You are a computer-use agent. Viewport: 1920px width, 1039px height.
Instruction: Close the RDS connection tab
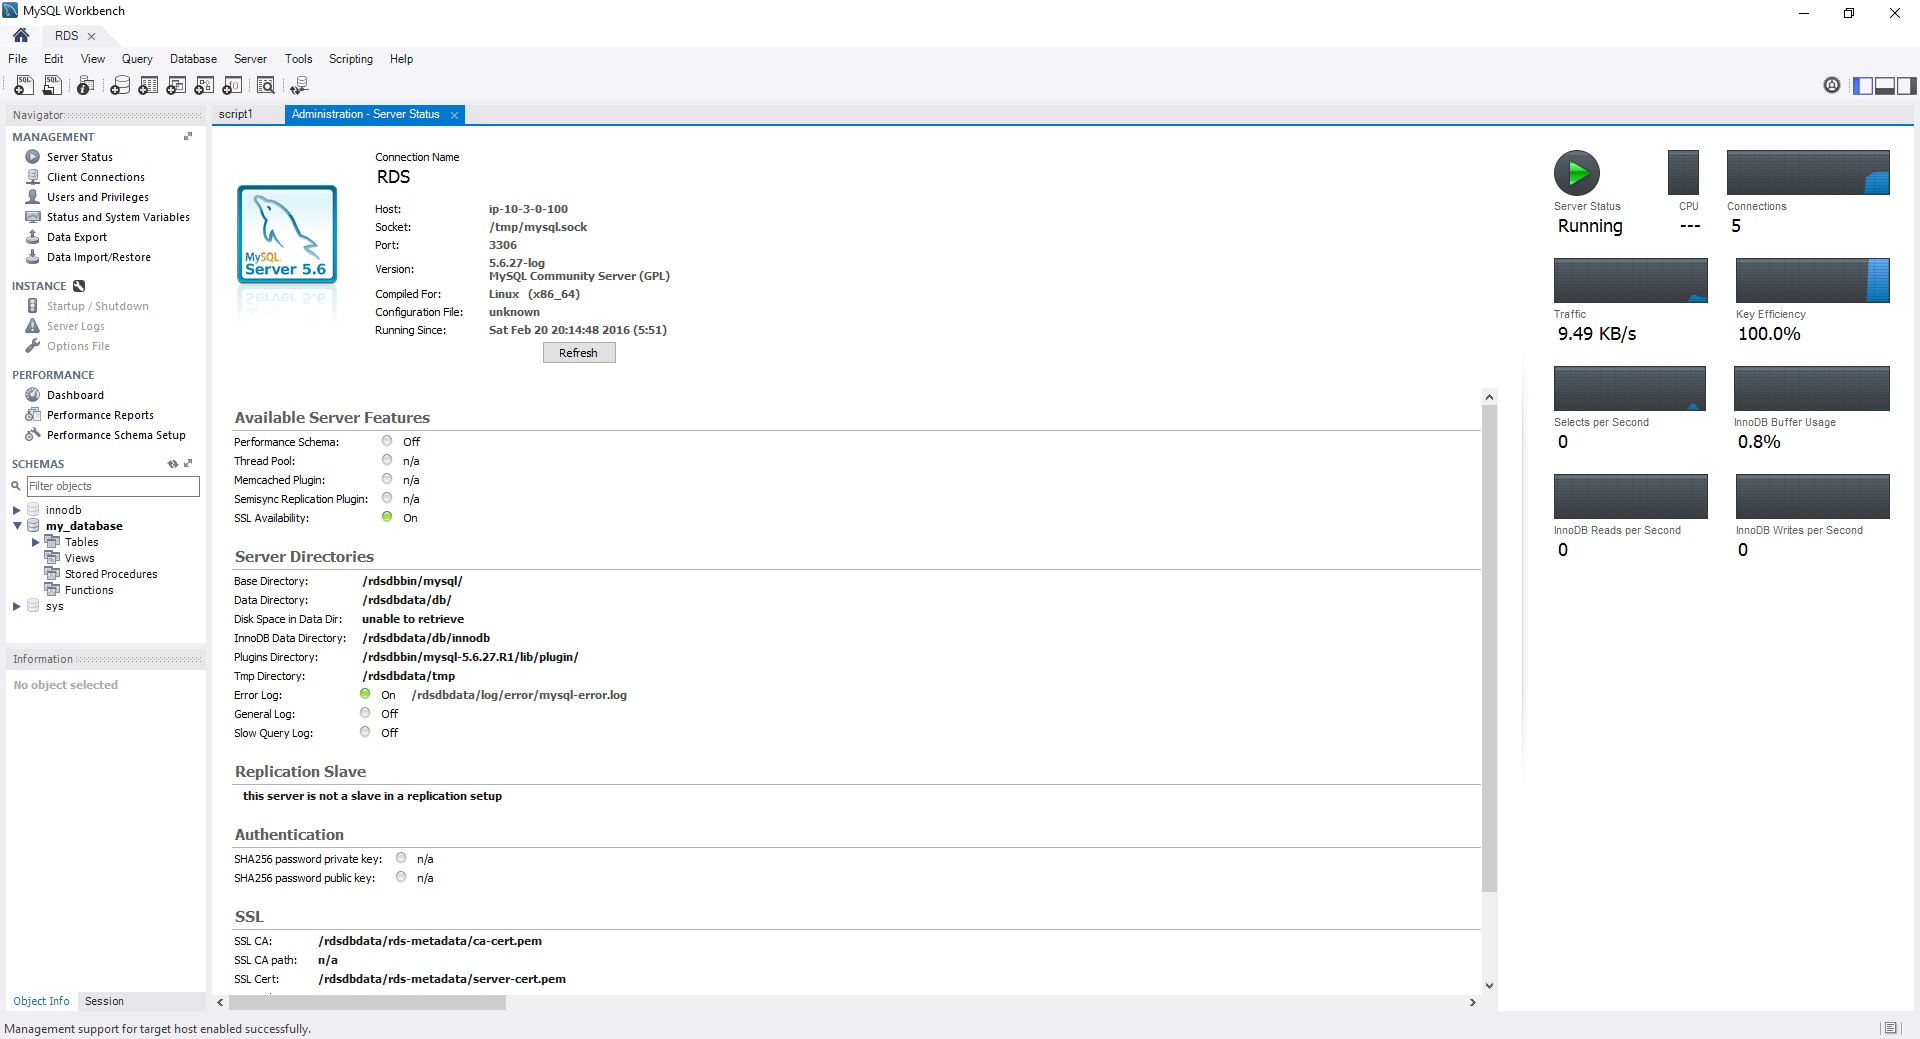(x=91, y=36)
